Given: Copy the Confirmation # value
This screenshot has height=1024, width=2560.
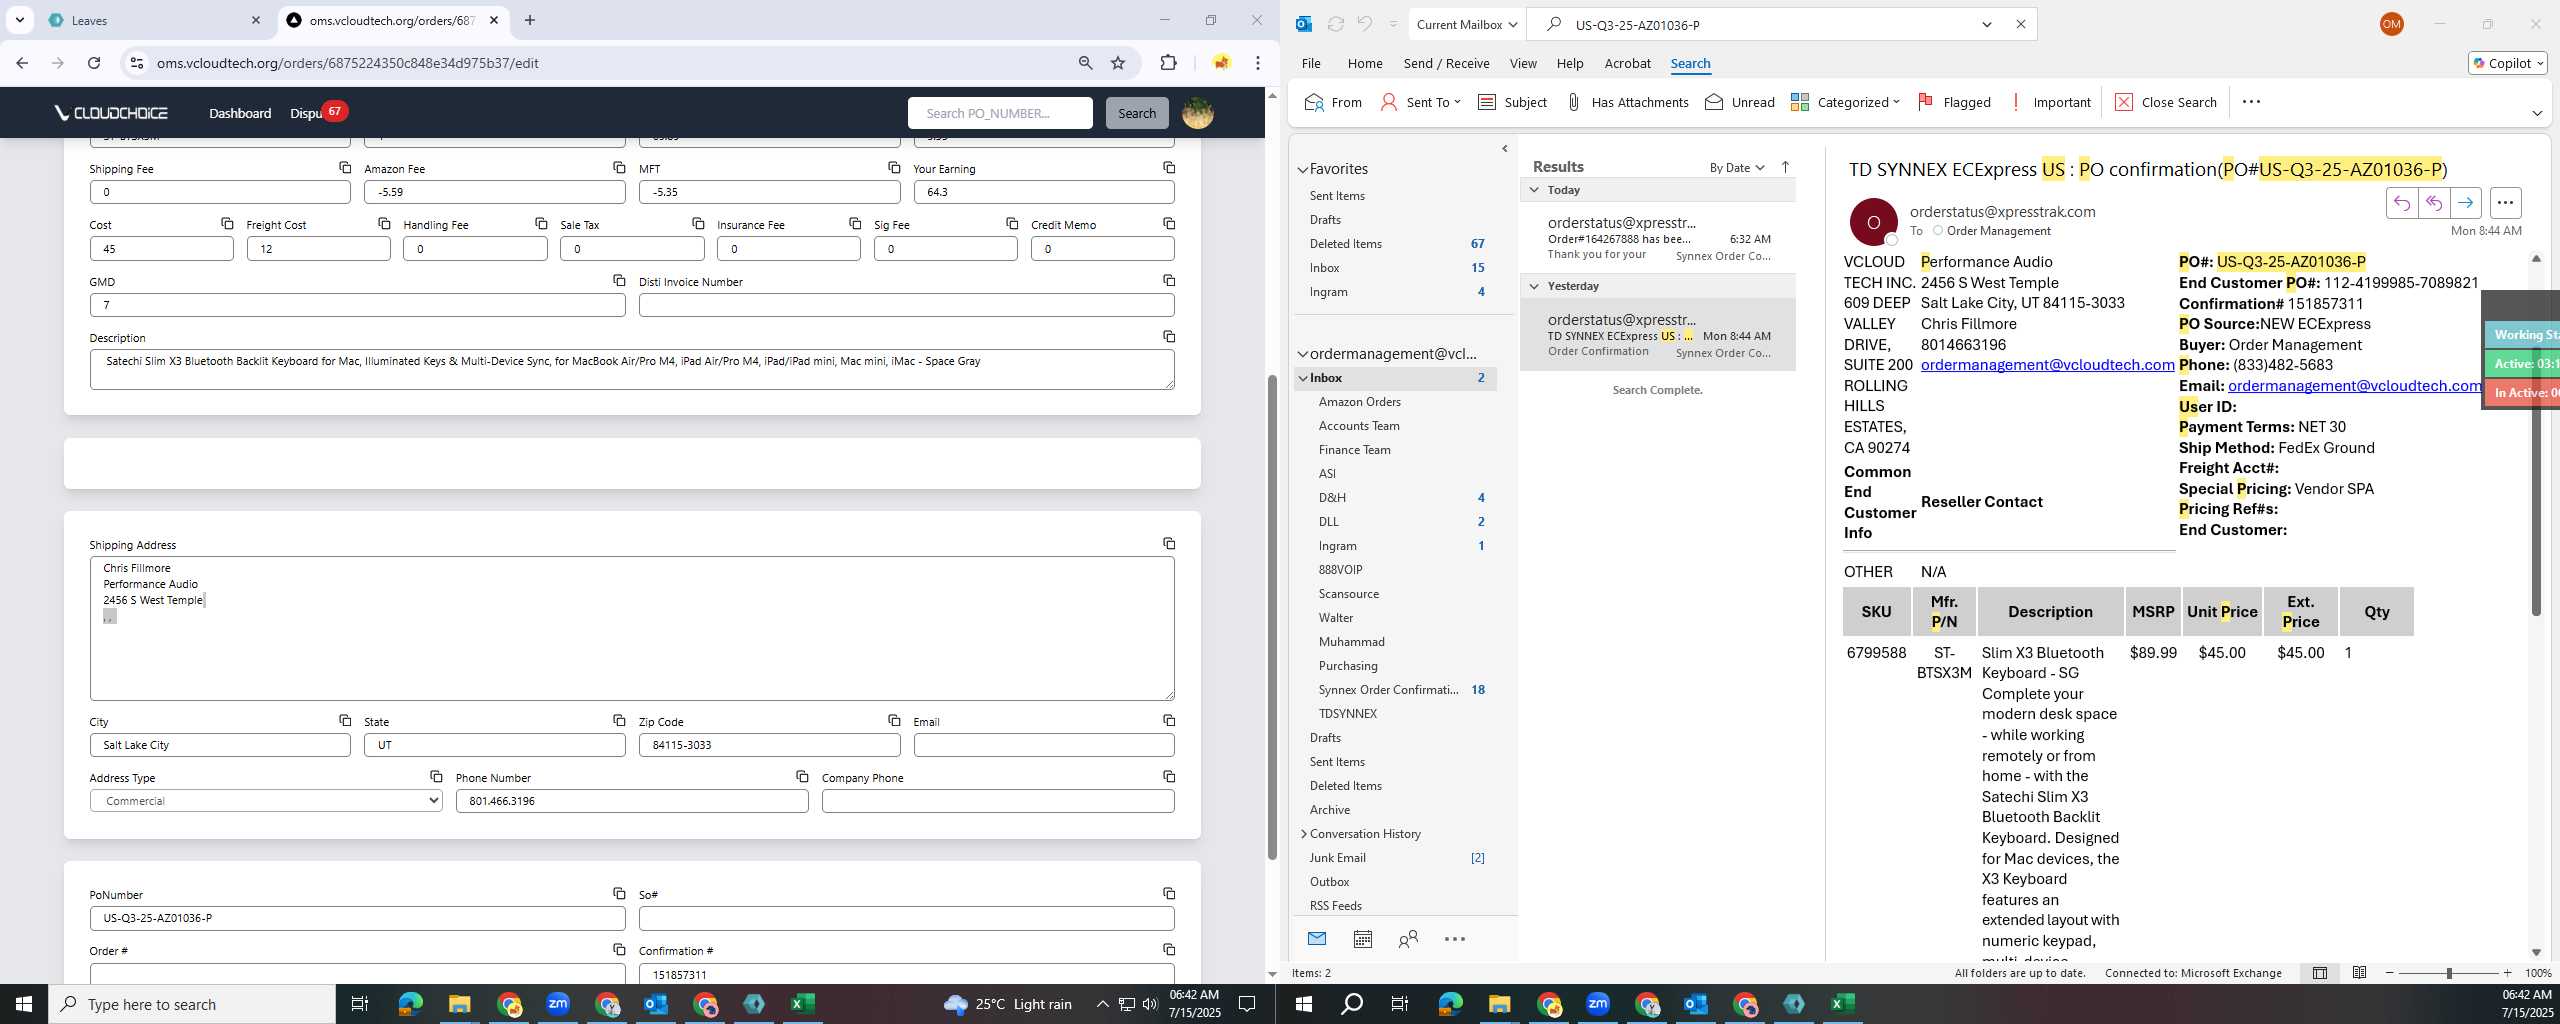Looking at the screenshot, I should coord(1169,950).
